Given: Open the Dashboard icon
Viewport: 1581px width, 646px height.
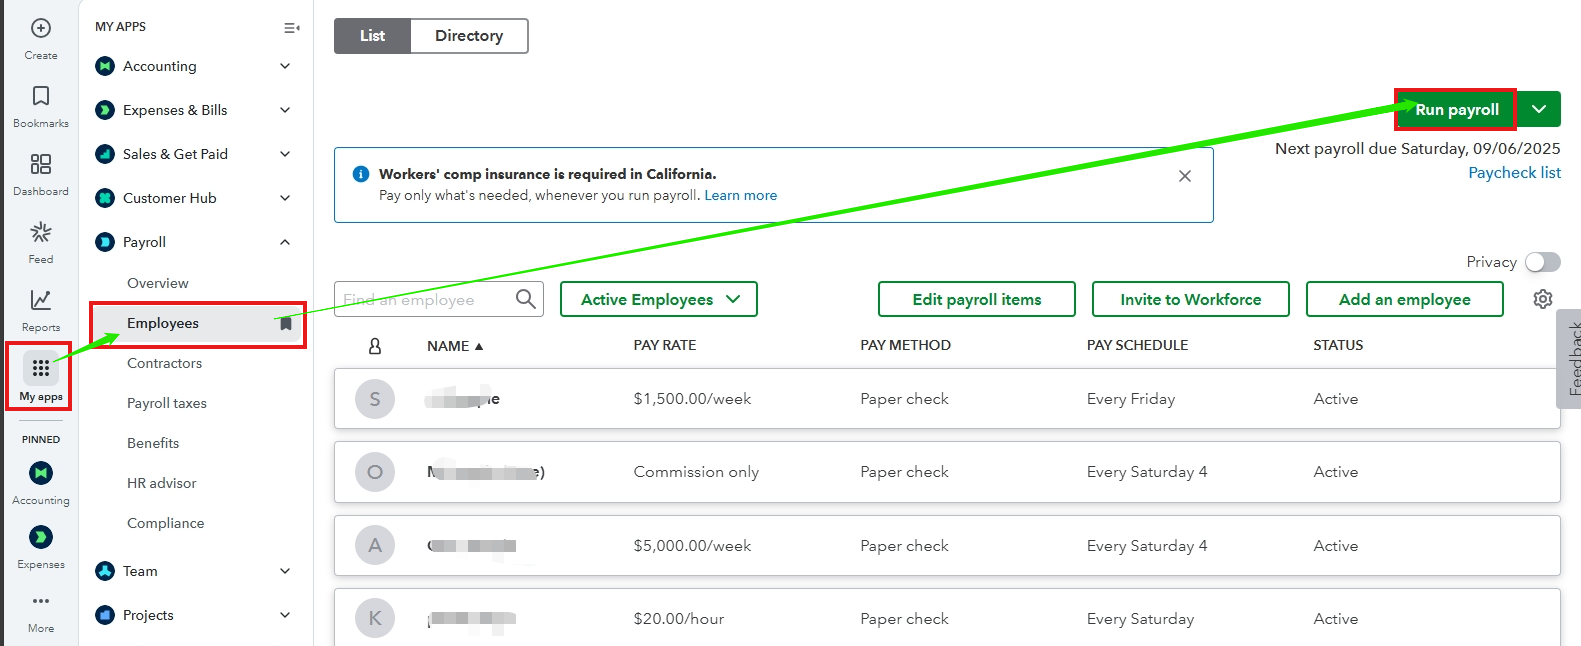Looking at the screenshot, I should tap(41, 164).
